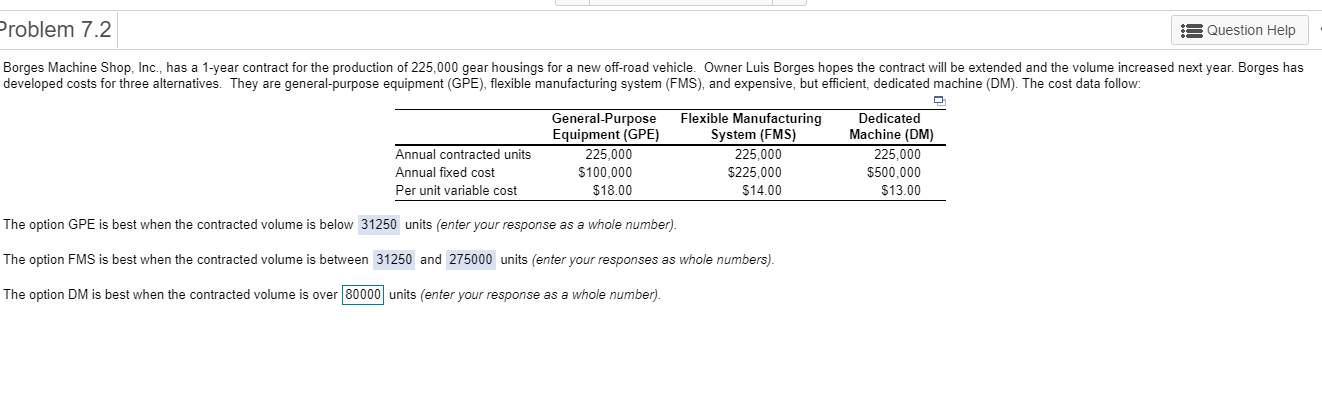Click the GPE fixed cost value $100,000
Image resolution: width=1322 pixels, height=404 pixels.
[606, 172]
